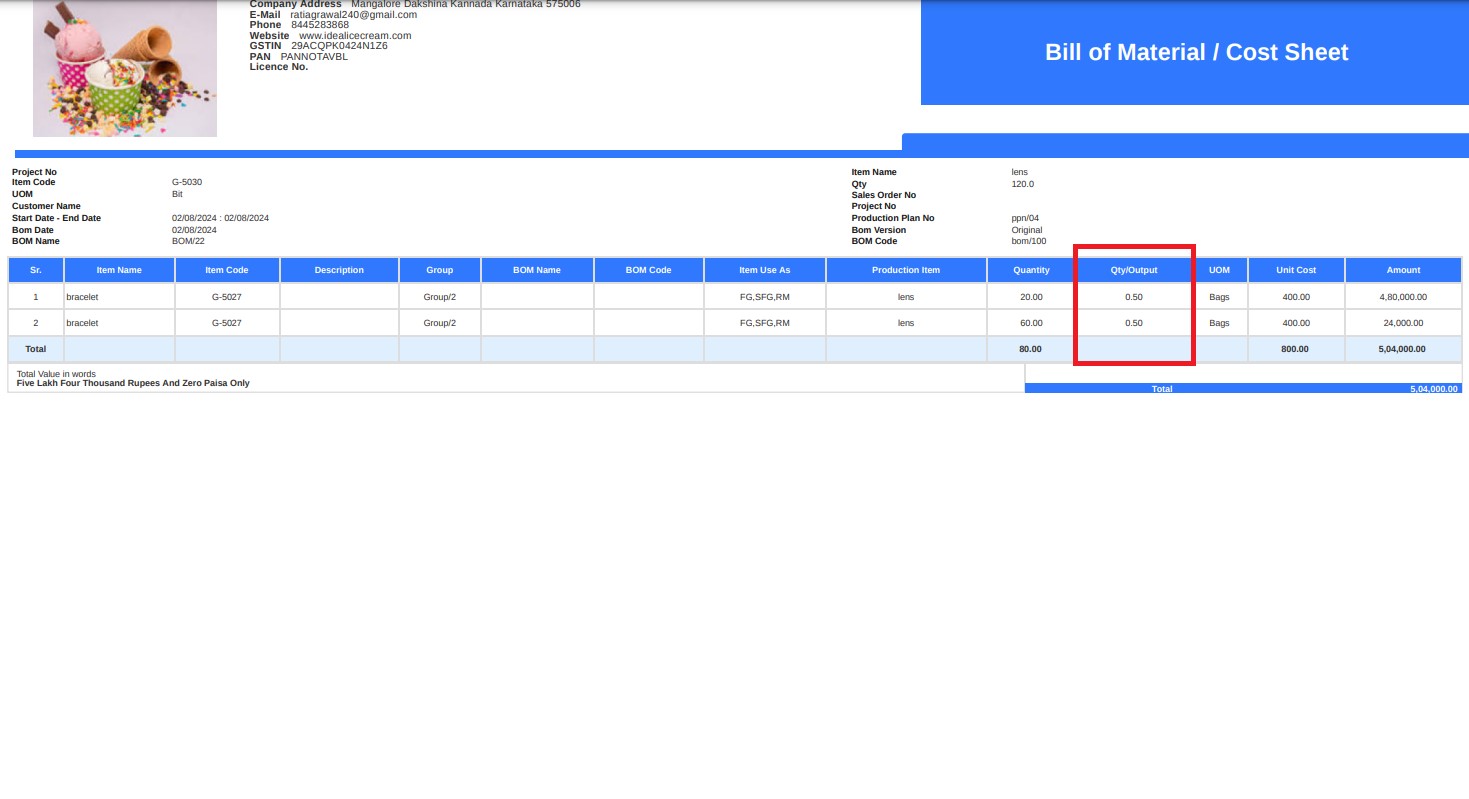
Task: Click the 'Licence No.' label
Action: 279,67
